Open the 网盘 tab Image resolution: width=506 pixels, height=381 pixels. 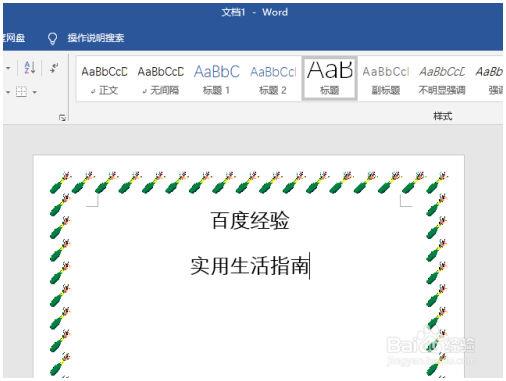tap(13, 38)
